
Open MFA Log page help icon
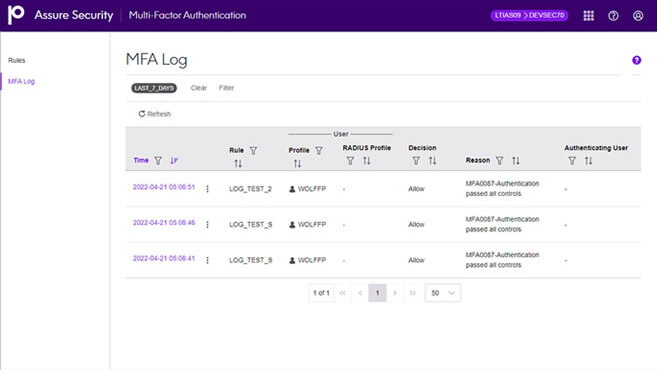click(x=636, y=60)
